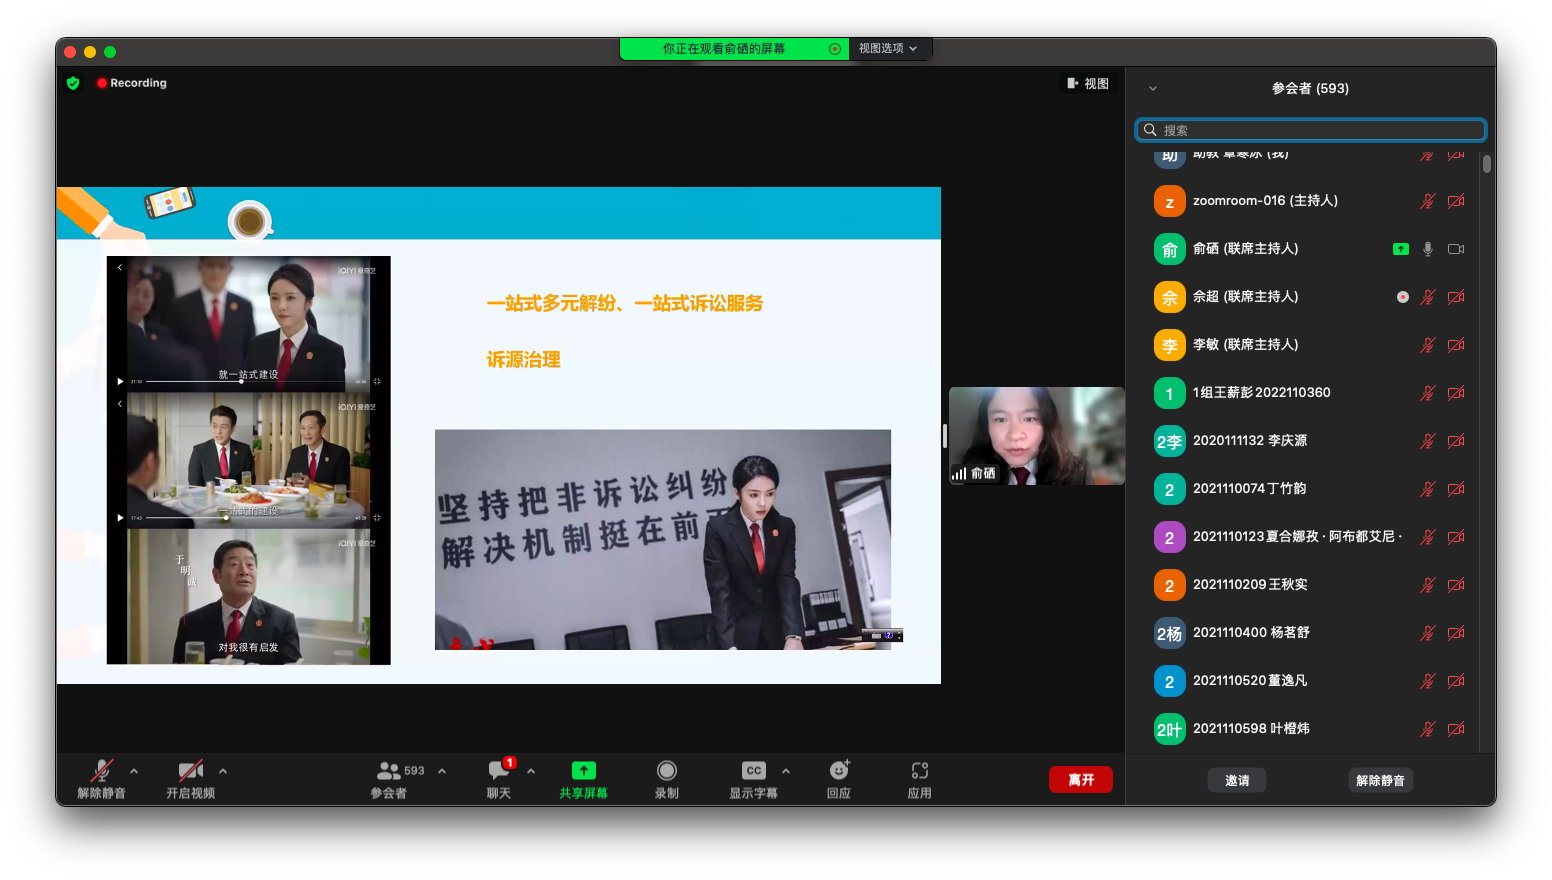Click the red leave meeting button
This screenshot has height=880, width=1552.
click(x=1080, y=780)
